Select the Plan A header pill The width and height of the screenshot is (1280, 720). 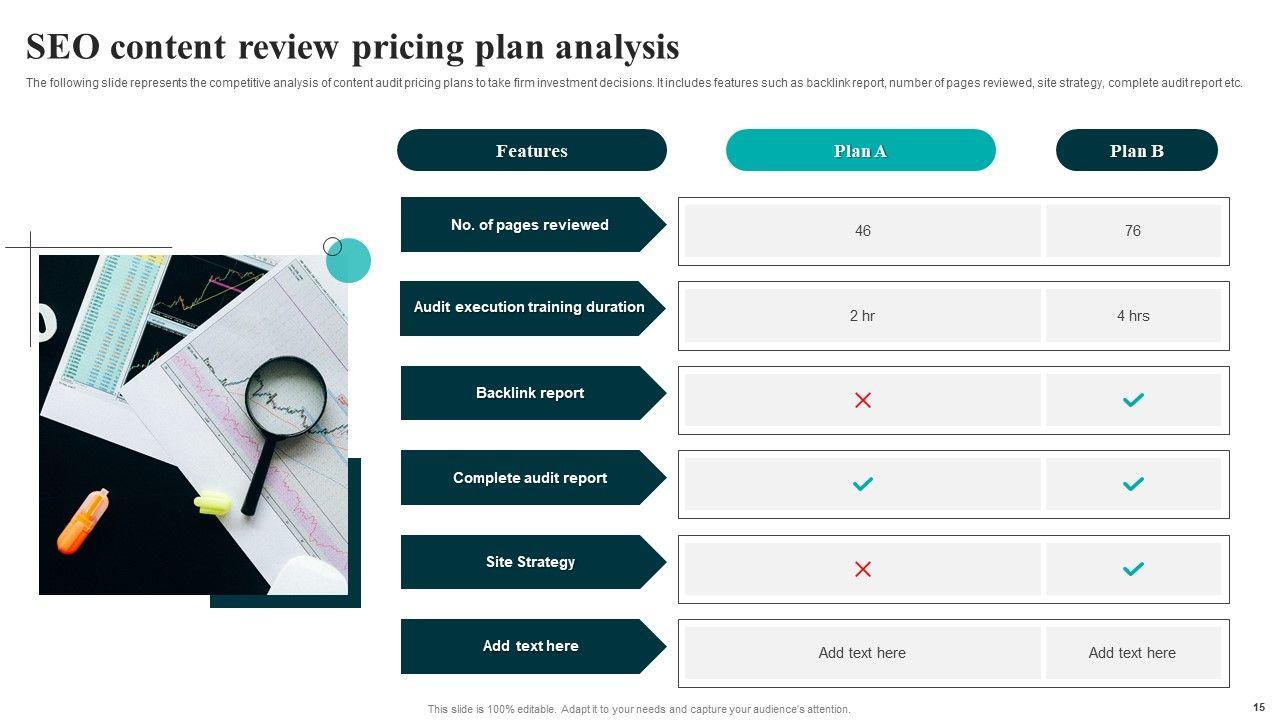[x=860, y=151]
